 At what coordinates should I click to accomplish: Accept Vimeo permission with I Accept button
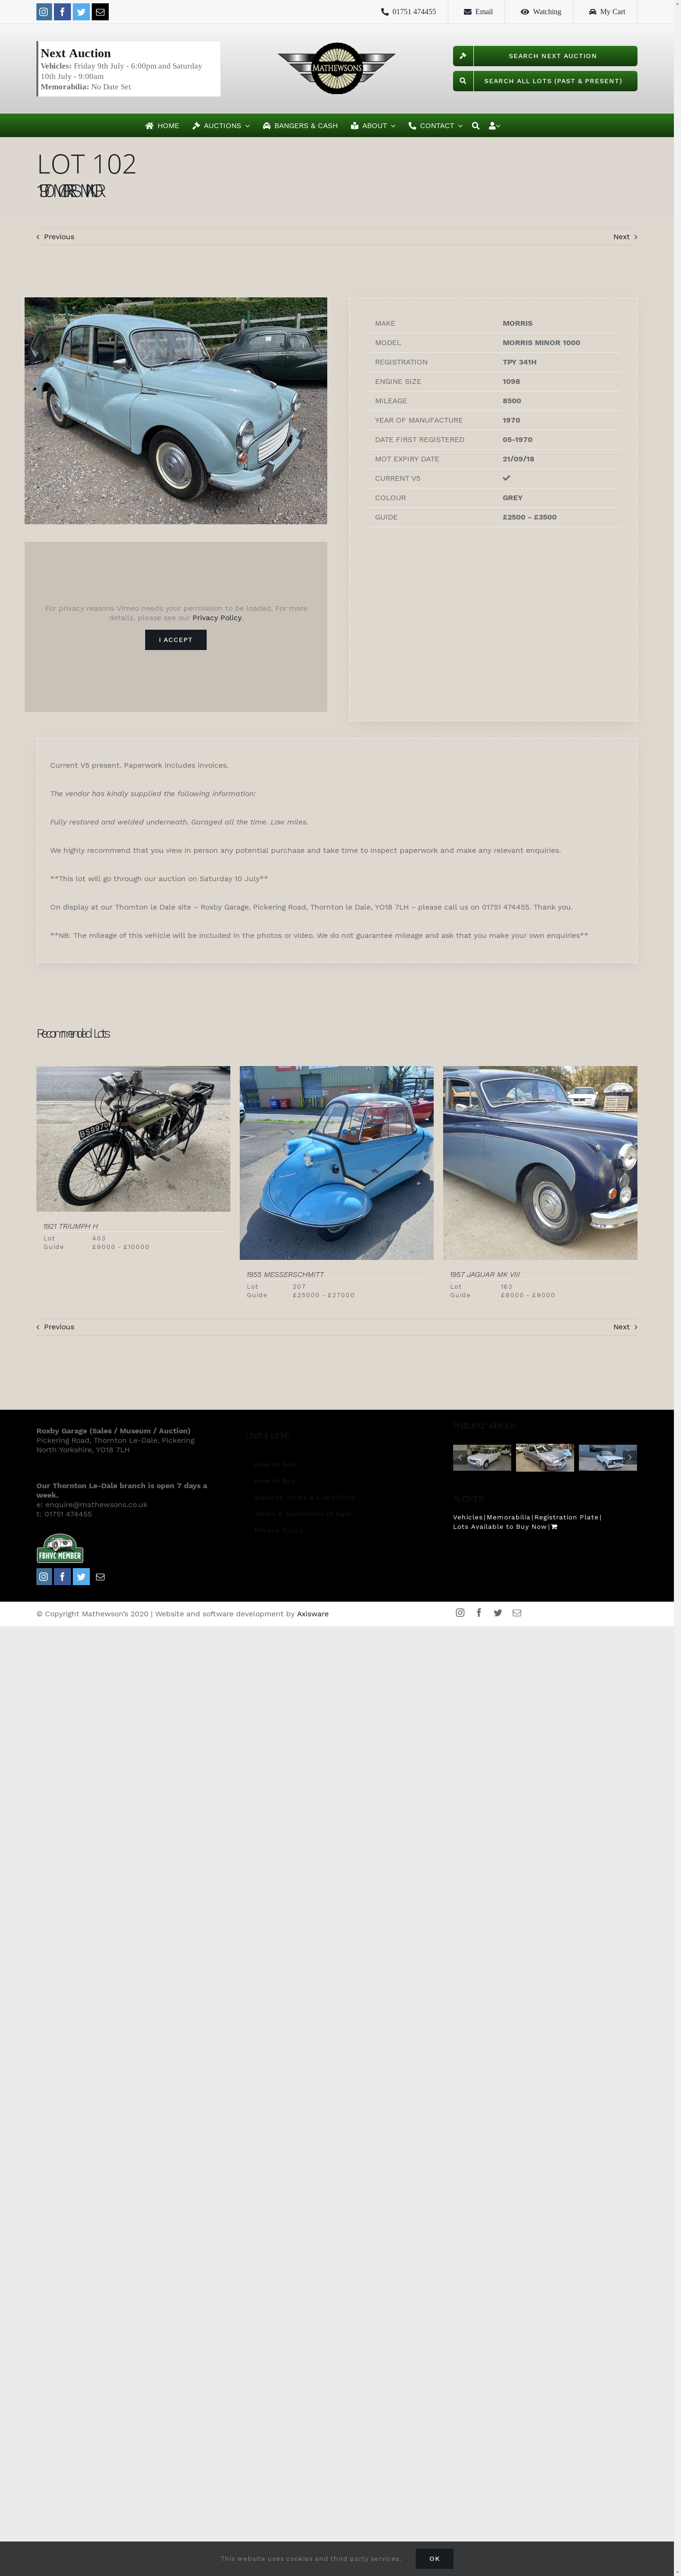click(x=176, y=640)
